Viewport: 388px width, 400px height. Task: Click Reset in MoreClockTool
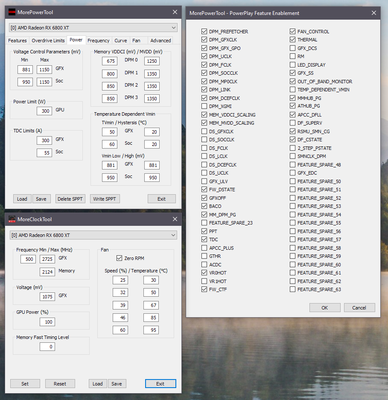click(x=60, y=384)
